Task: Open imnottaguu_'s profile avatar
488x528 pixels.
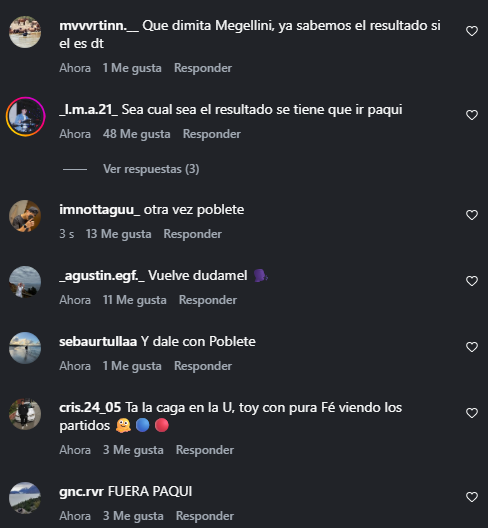Action: click(25, 216)
